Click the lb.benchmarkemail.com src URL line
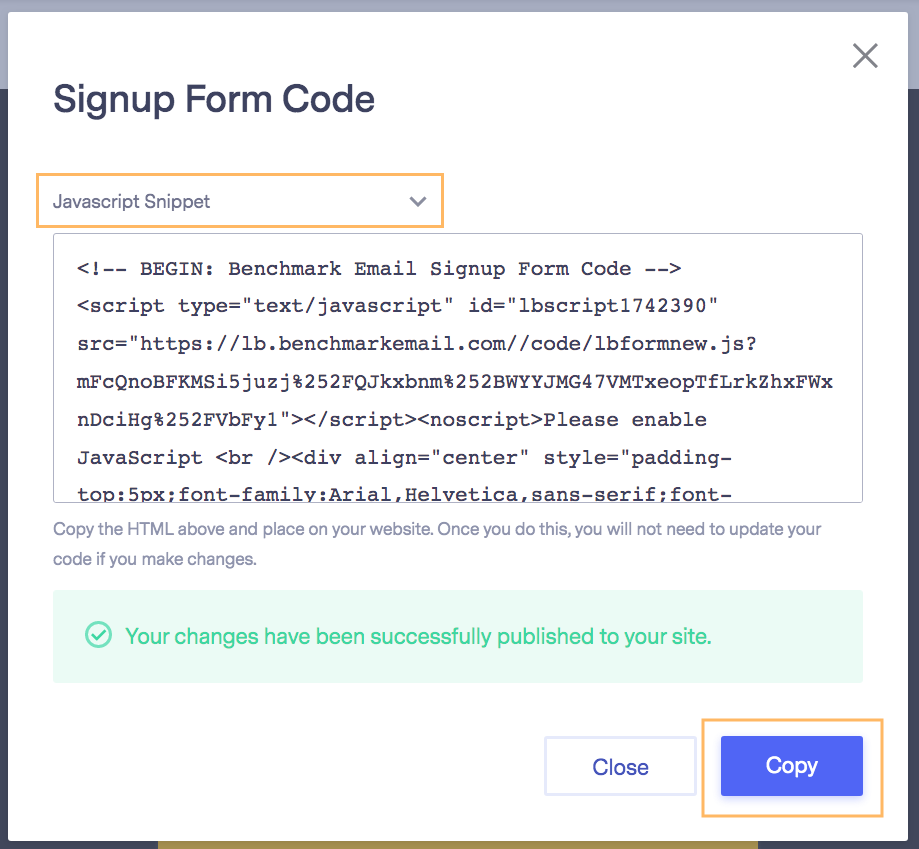 click(417, 344)
